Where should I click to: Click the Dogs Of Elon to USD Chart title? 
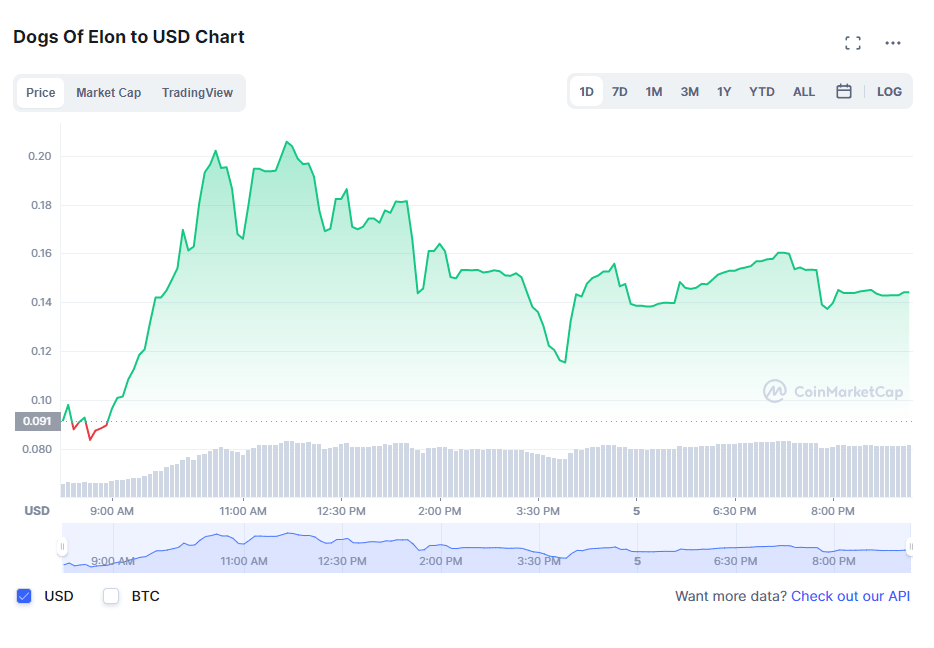click(129, 37)
